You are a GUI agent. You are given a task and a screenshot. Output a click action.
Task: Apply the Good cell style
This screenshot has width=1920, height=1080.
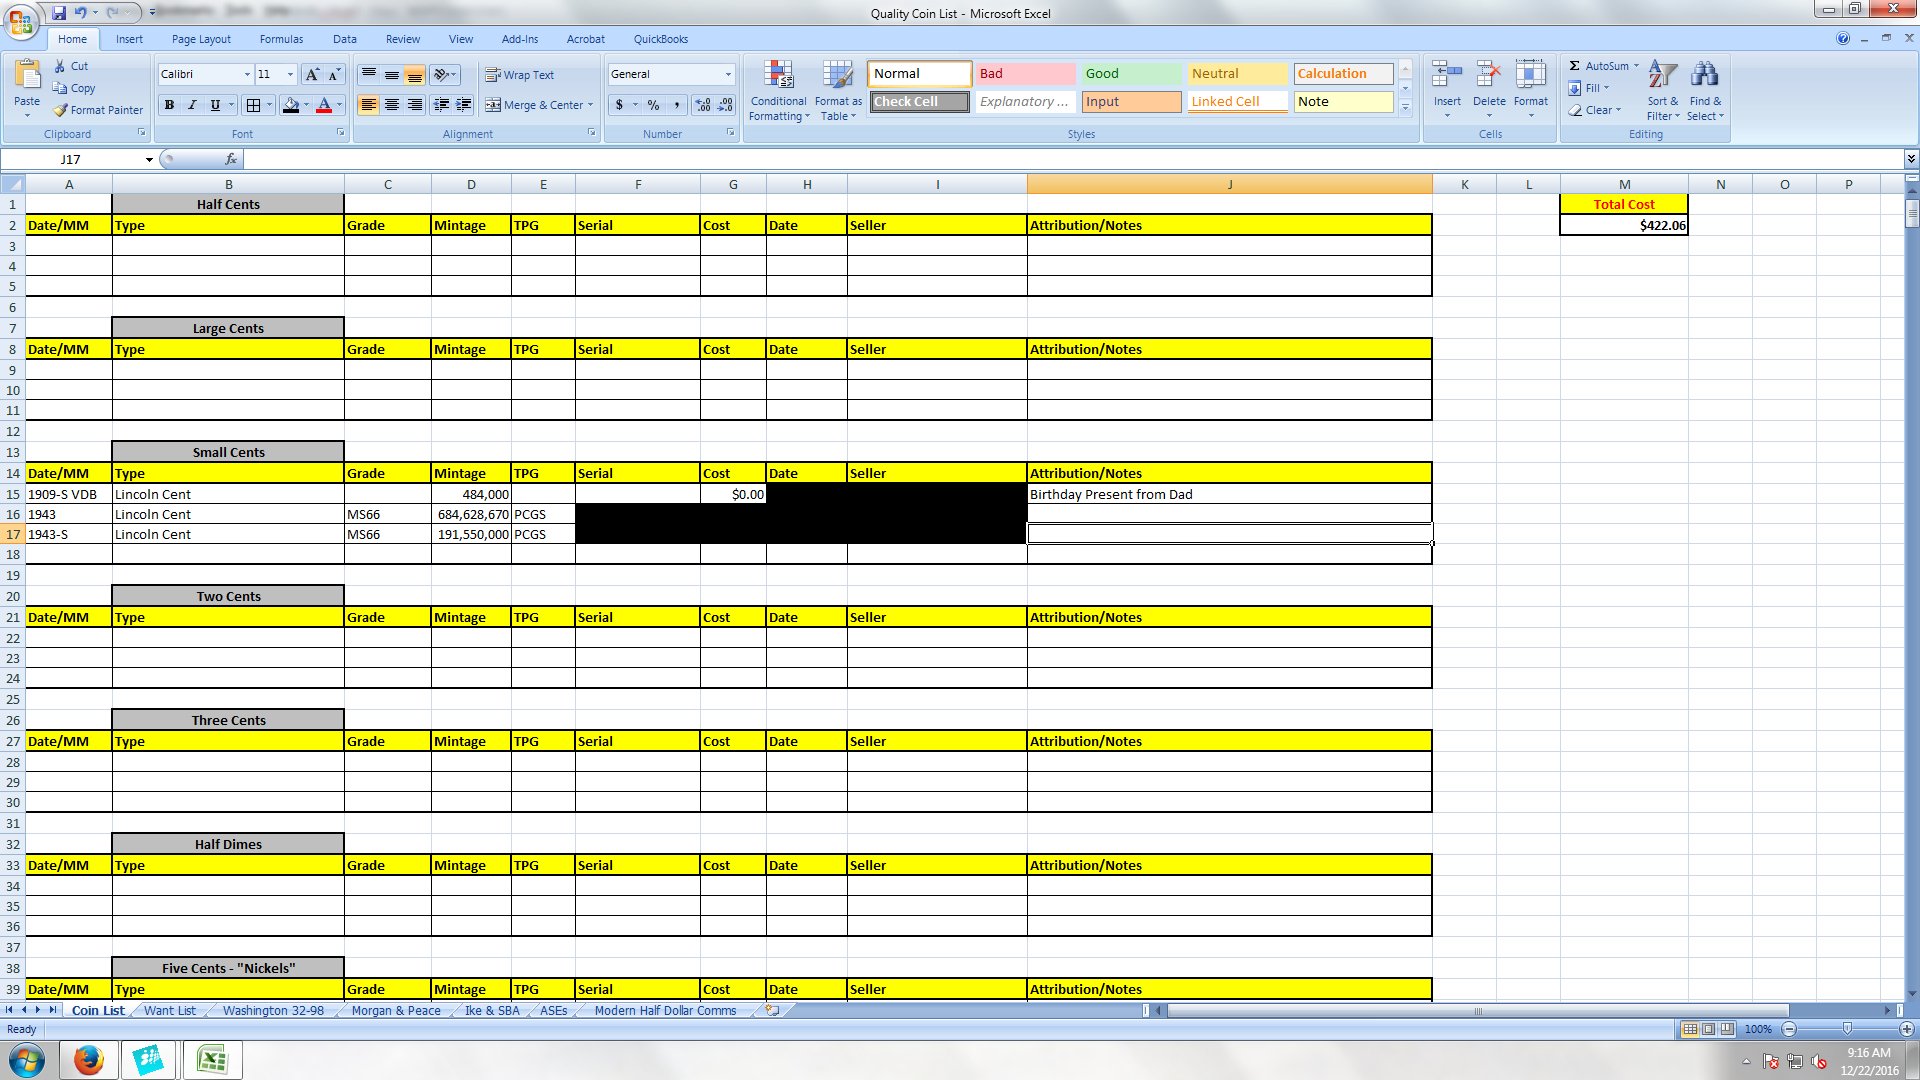[x=1130, y=74]
